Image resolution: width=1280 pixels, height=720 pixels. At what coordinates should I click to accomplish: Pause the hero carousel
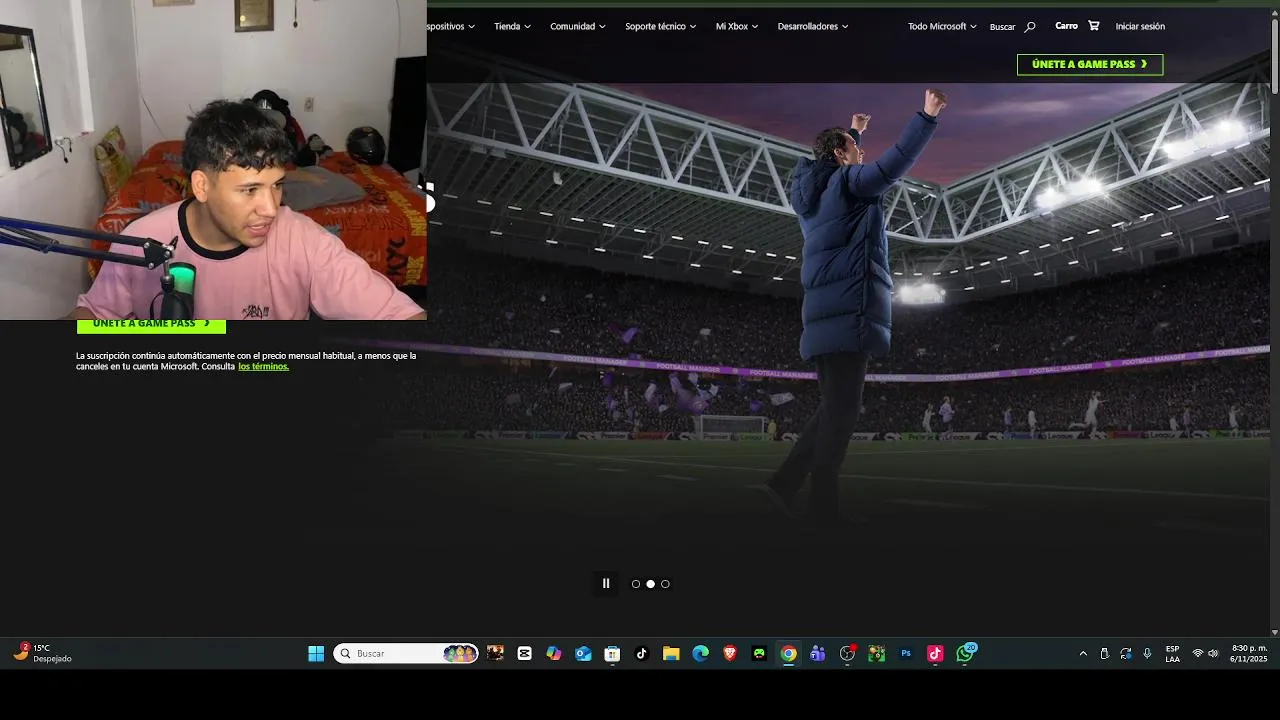tap(605, 584)
